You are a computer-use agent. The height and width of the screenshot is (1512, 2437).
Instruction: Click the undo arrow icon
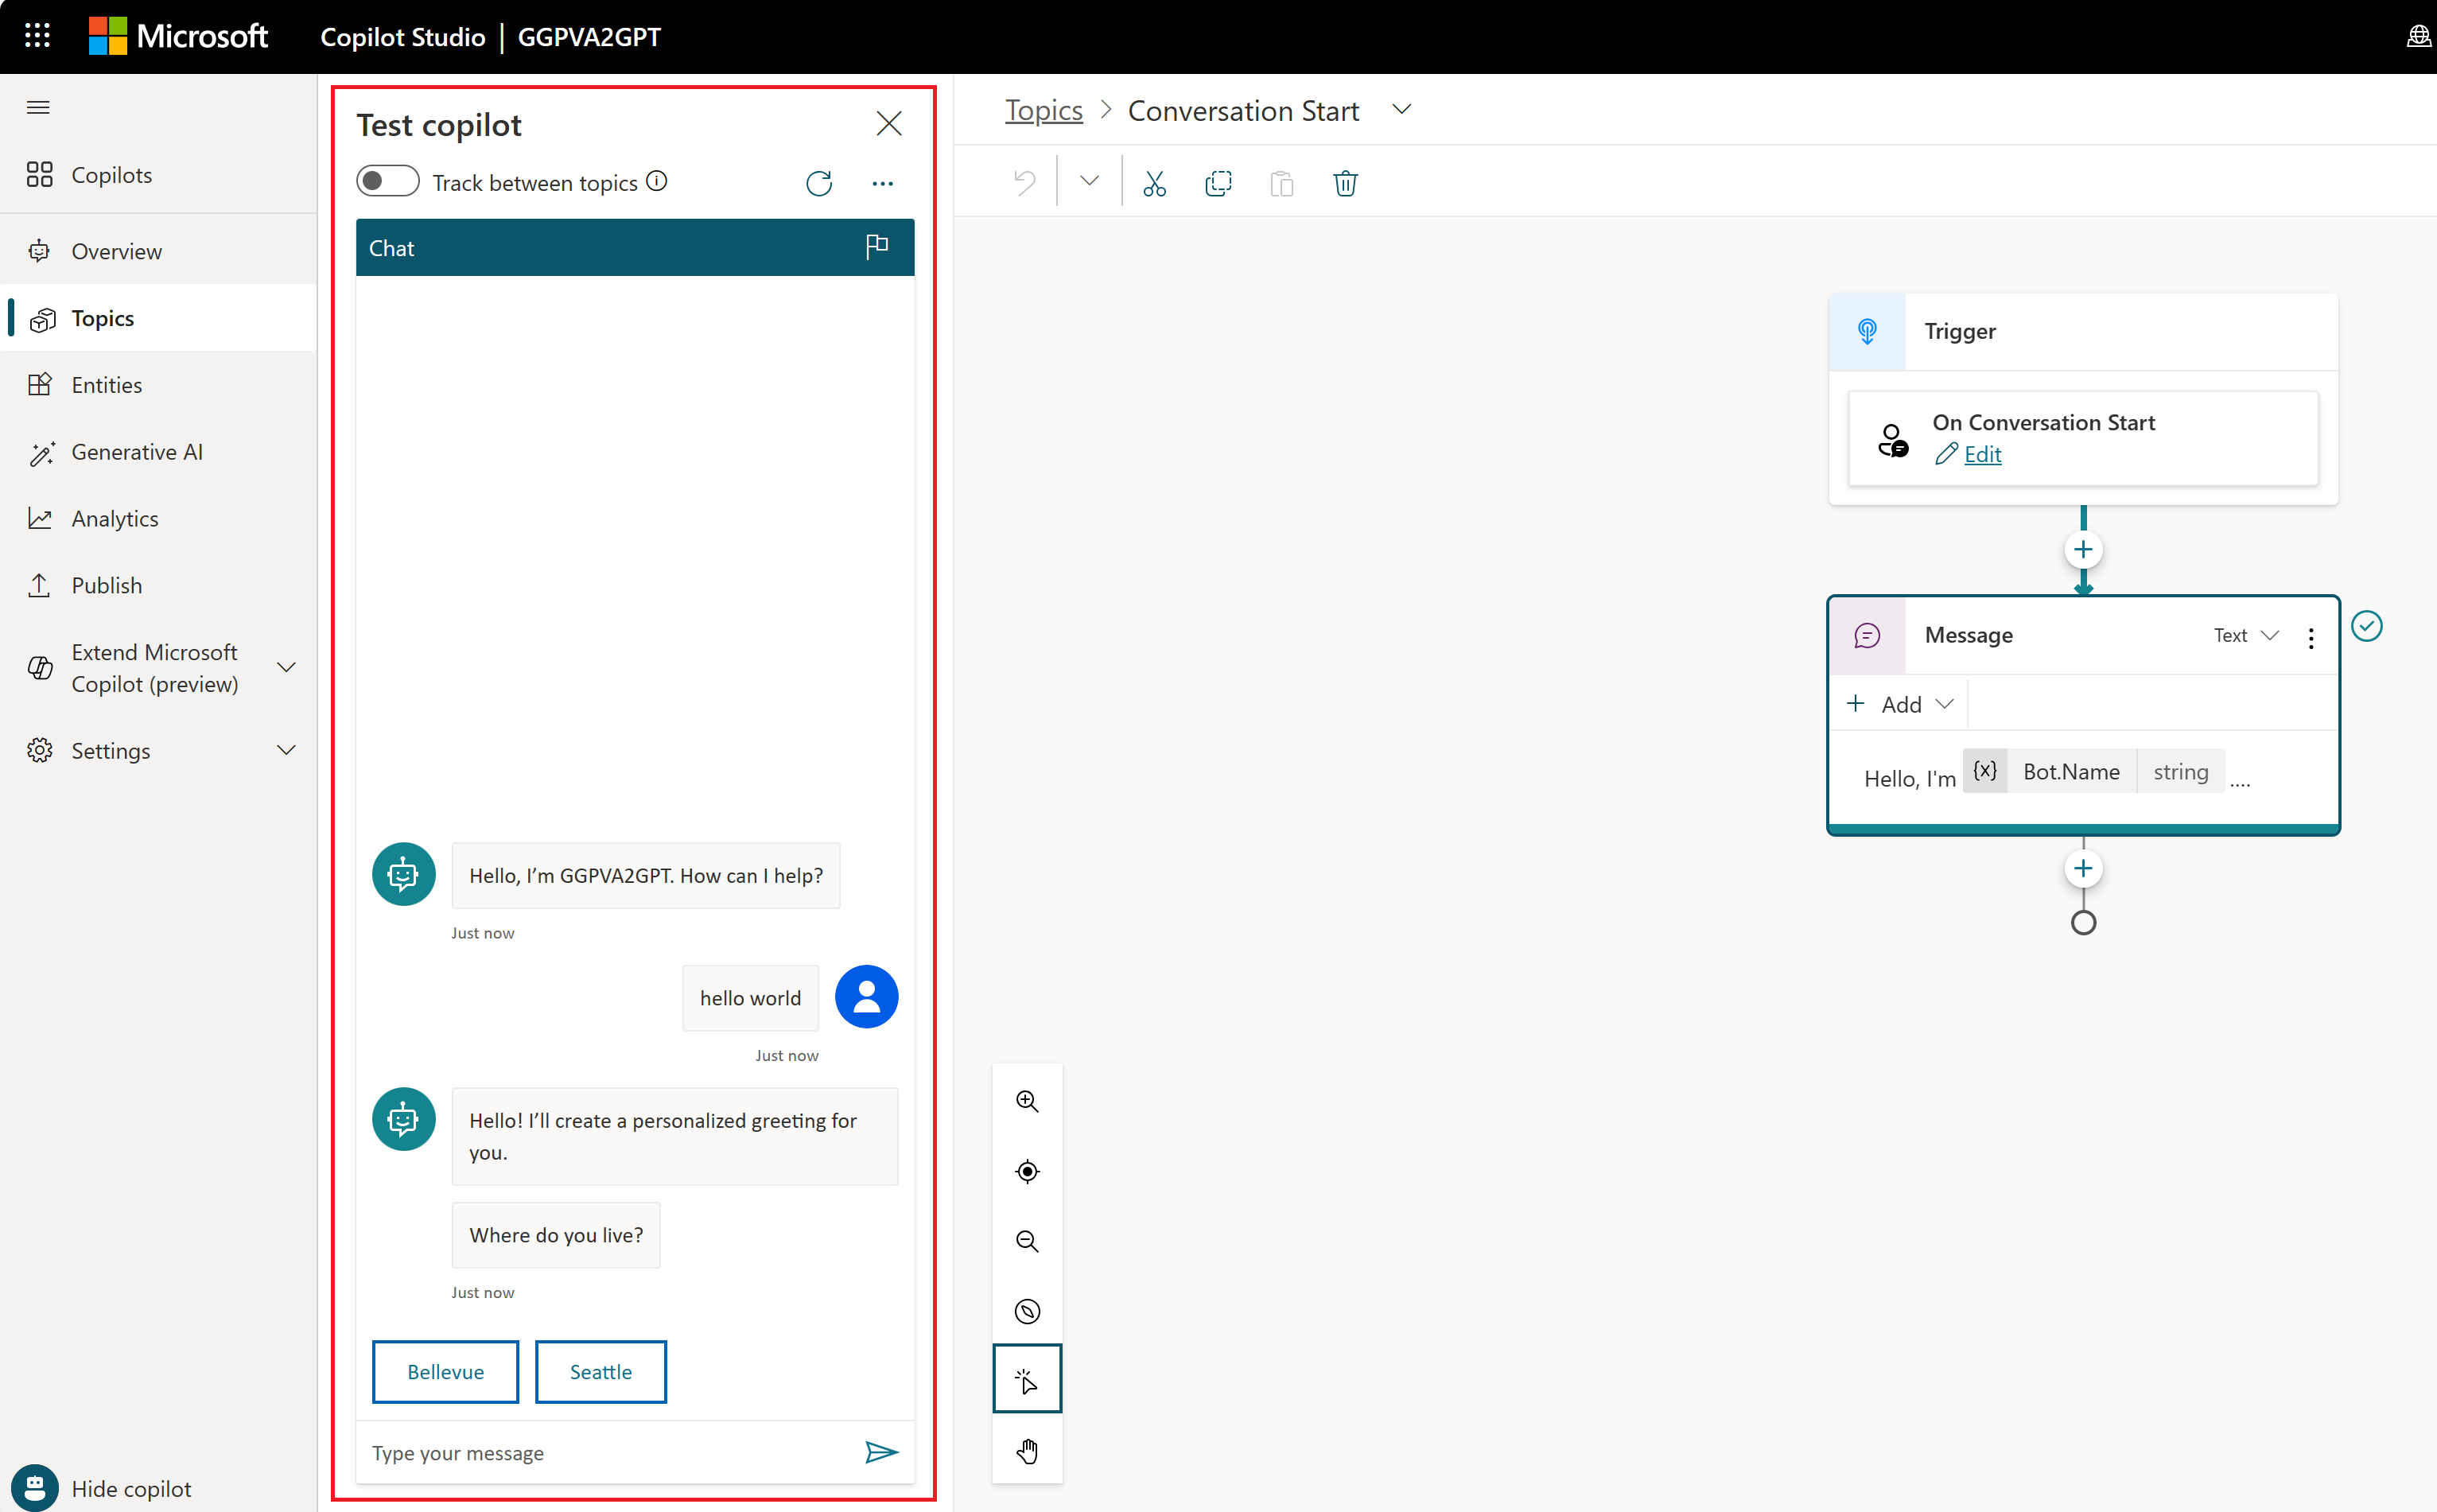pyautogui.click(x=1026, y=183)
